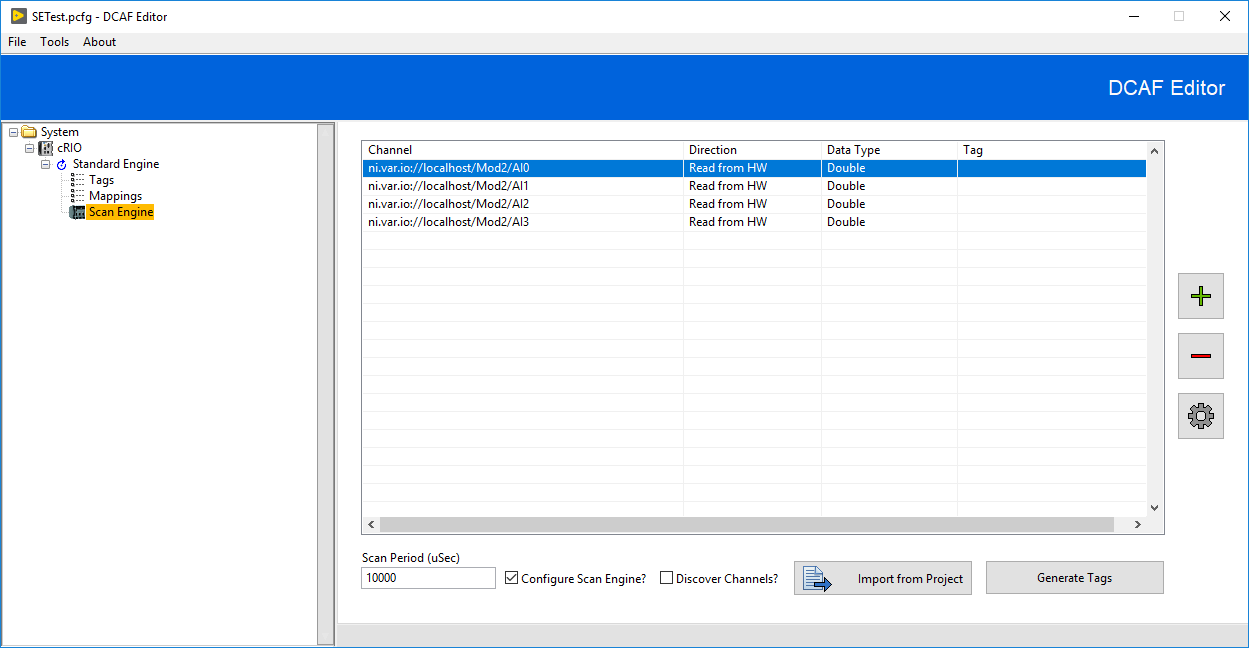Select the Standard Engine tree item
The width and height of the screenshot is (1249, 648).
tap(116, 164)
